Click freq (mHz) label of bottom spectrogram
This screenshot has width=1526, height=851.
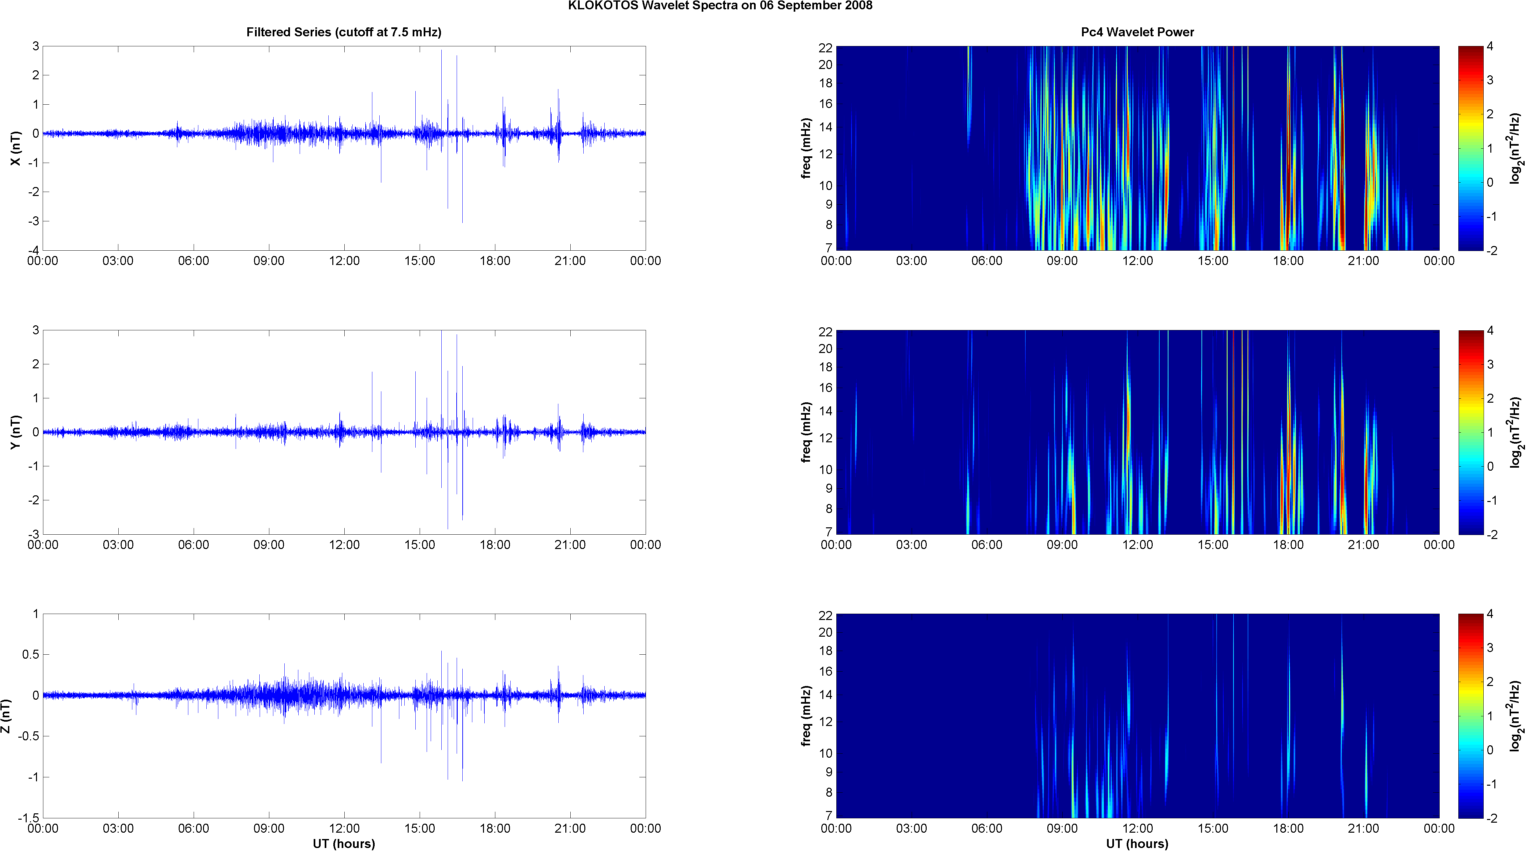point(806,716)
